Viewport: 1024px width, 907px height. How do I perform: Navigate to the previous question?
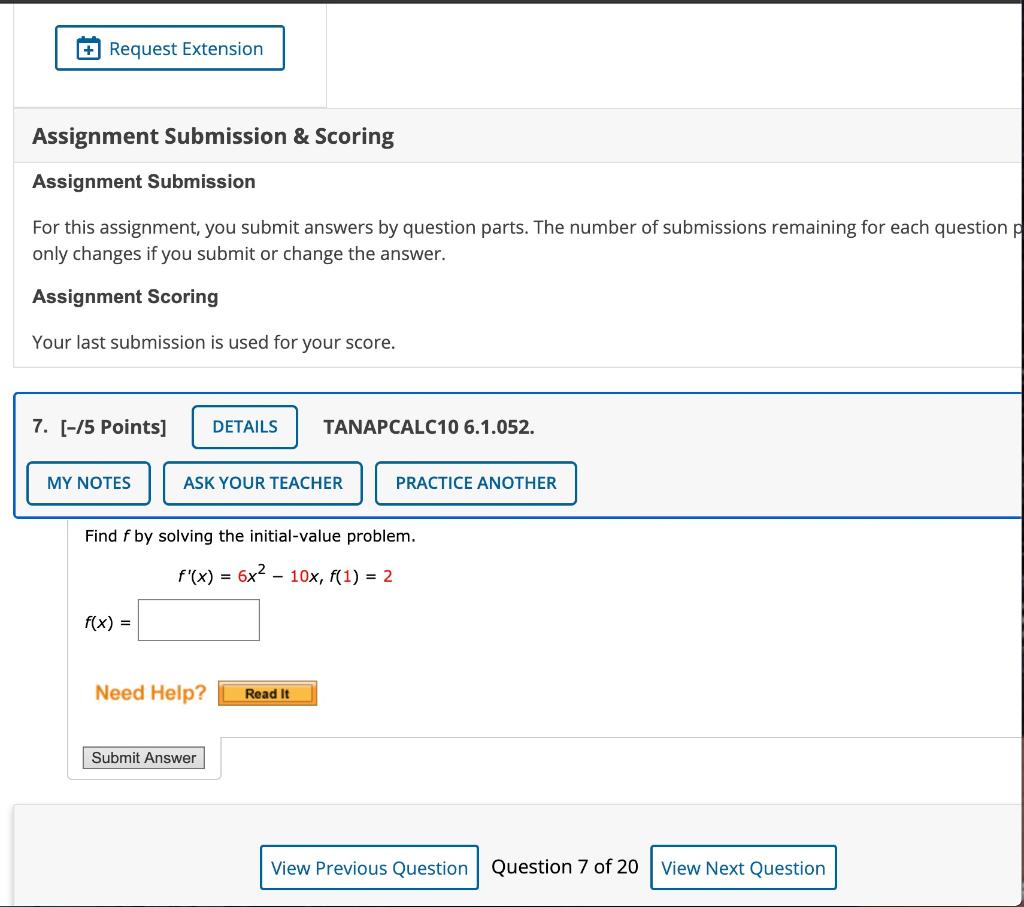point(369,867)
